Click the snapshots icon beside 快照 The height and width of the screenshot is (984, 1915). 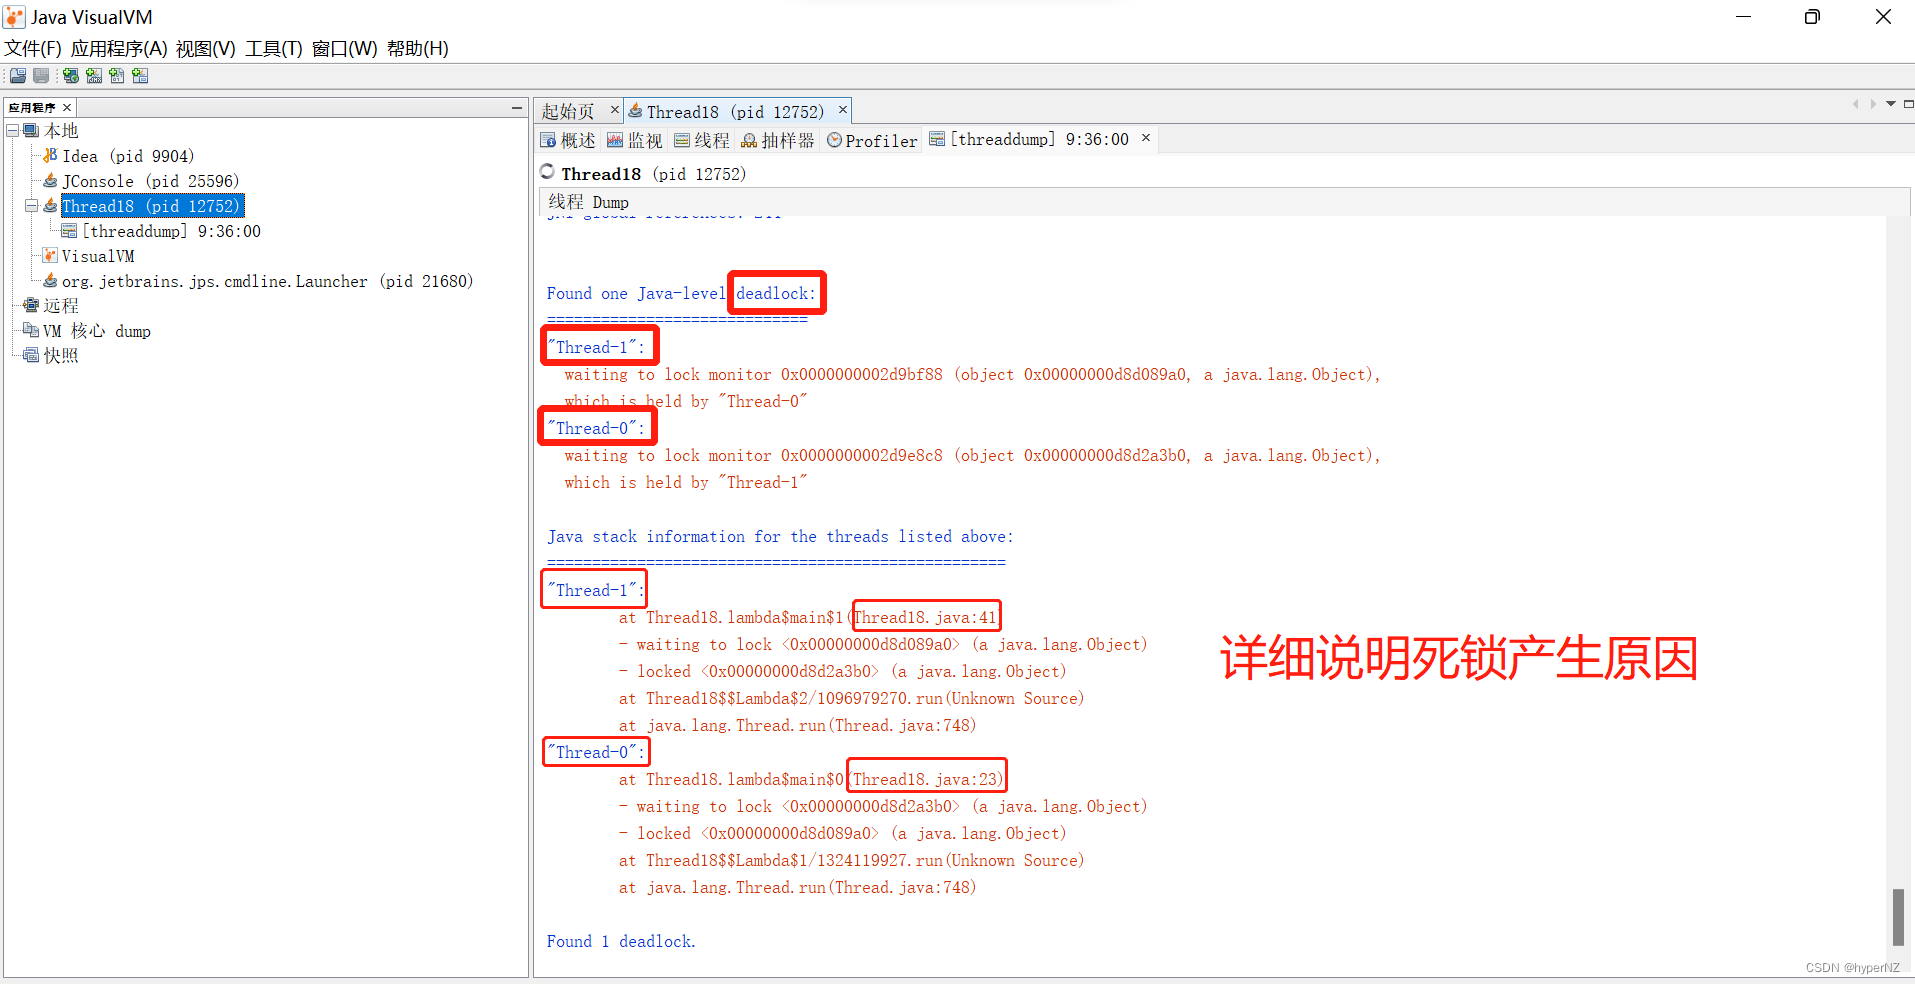pyautogui.click(x=31, y=356)
